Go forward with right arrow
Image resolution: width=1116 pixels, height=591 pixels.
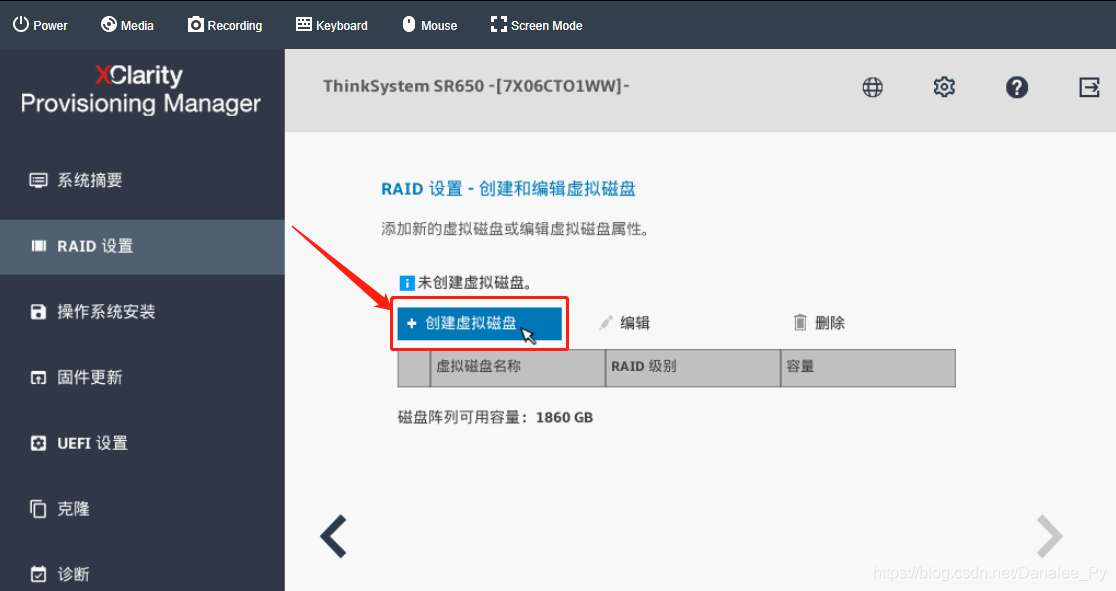pyautogui.click(x=1050, y=535)
